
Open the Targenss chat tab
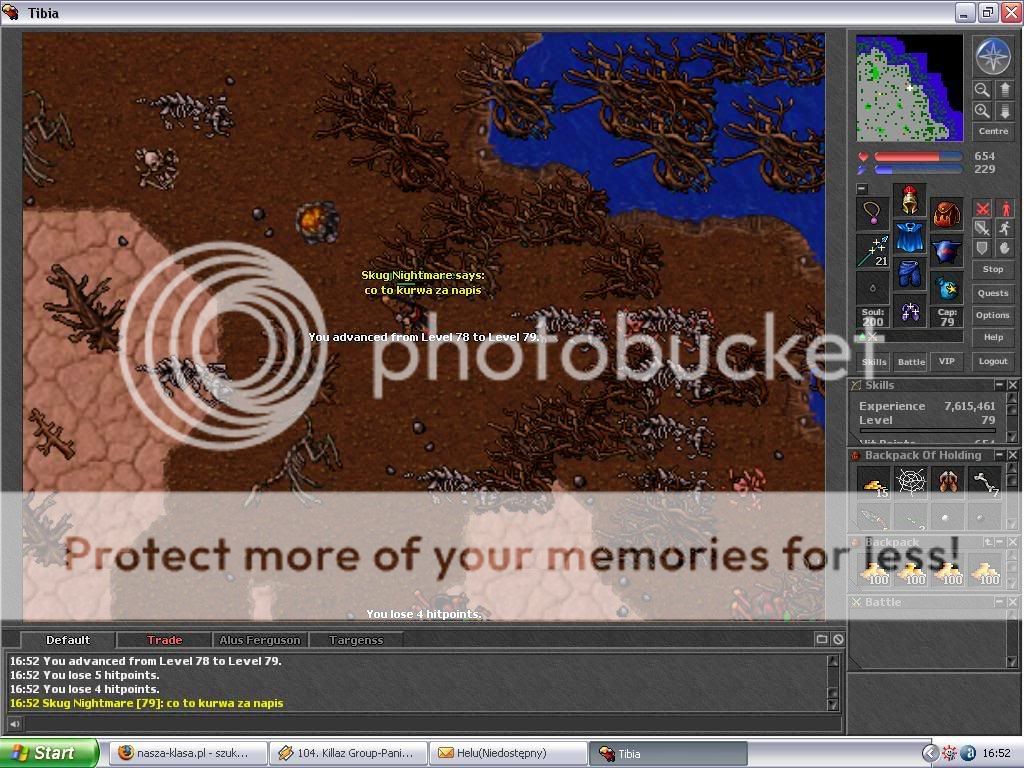point(356,640)
